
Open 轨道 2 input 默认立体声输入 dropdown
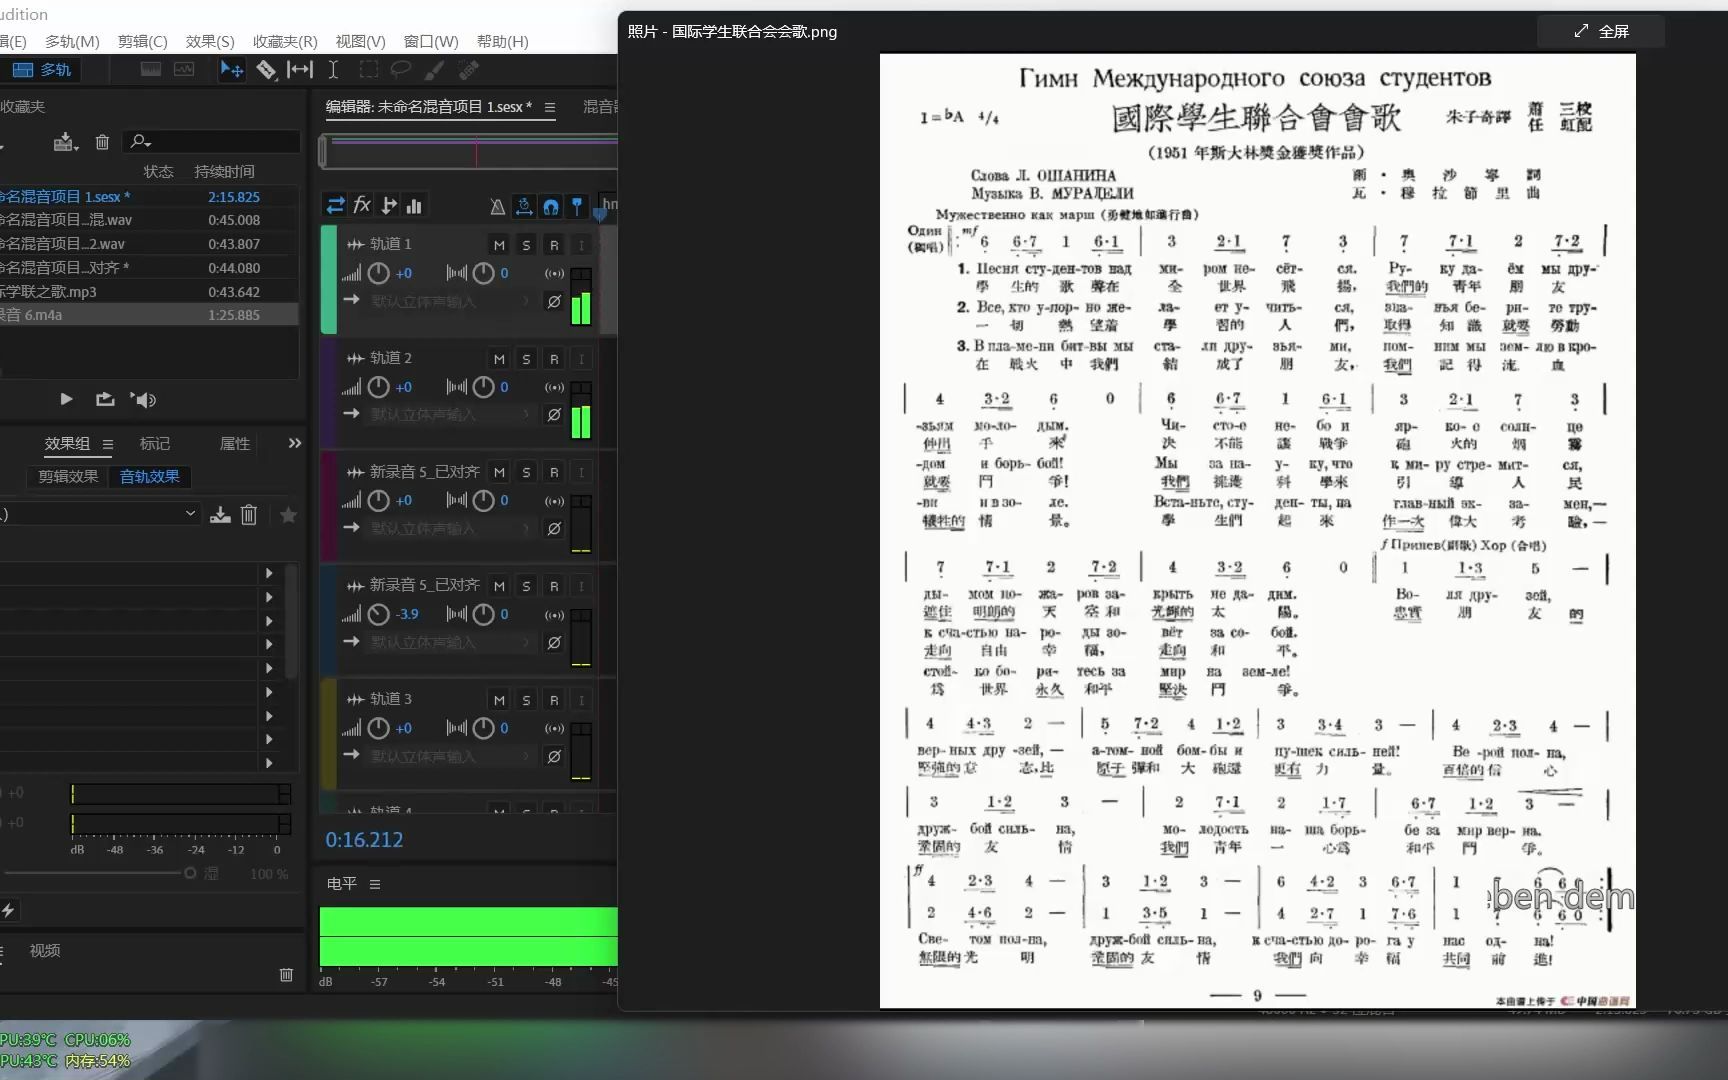[450, 414]
